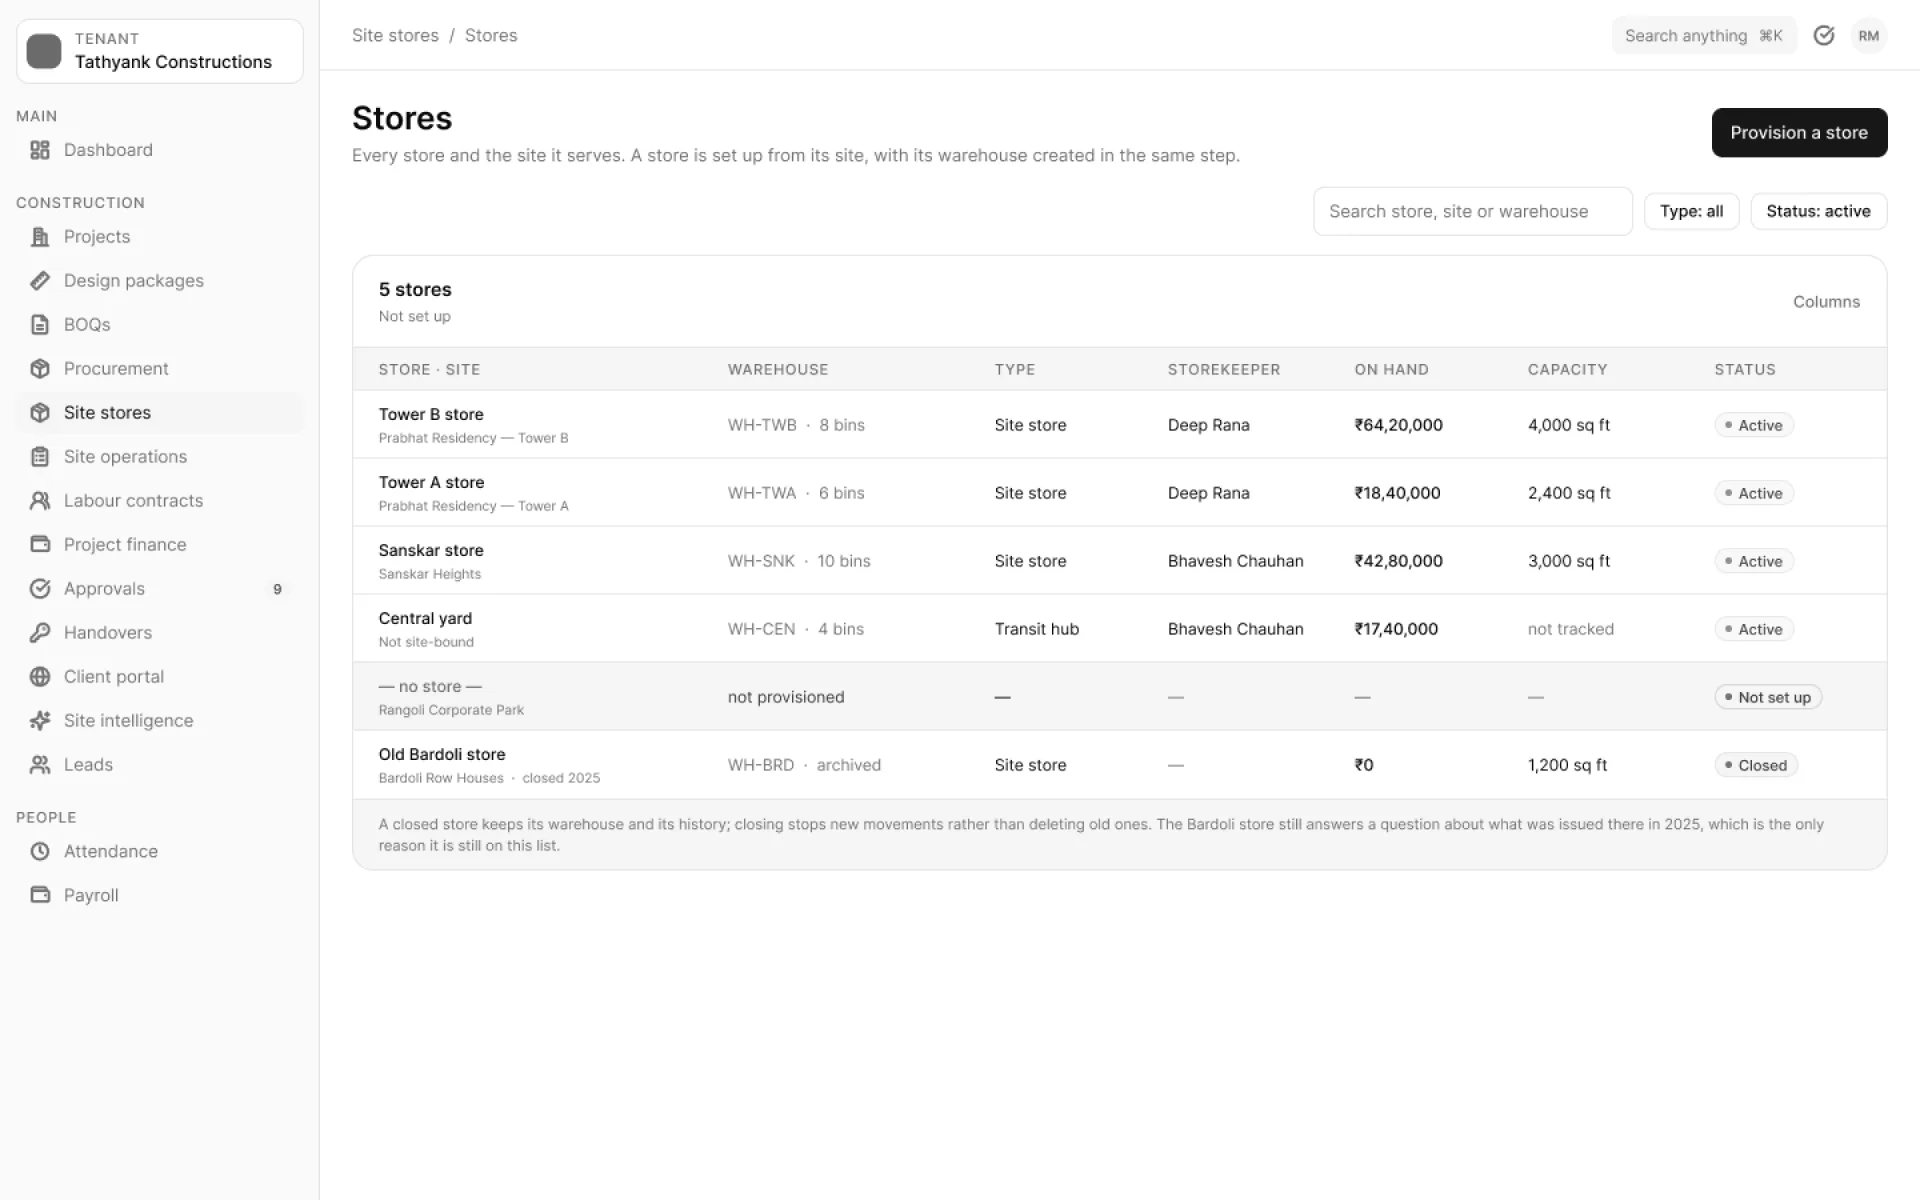Click the Procurement box icon
The width and height of the screenshot is (1920, 1200).
pyautogui.click(x=40, y=369)
